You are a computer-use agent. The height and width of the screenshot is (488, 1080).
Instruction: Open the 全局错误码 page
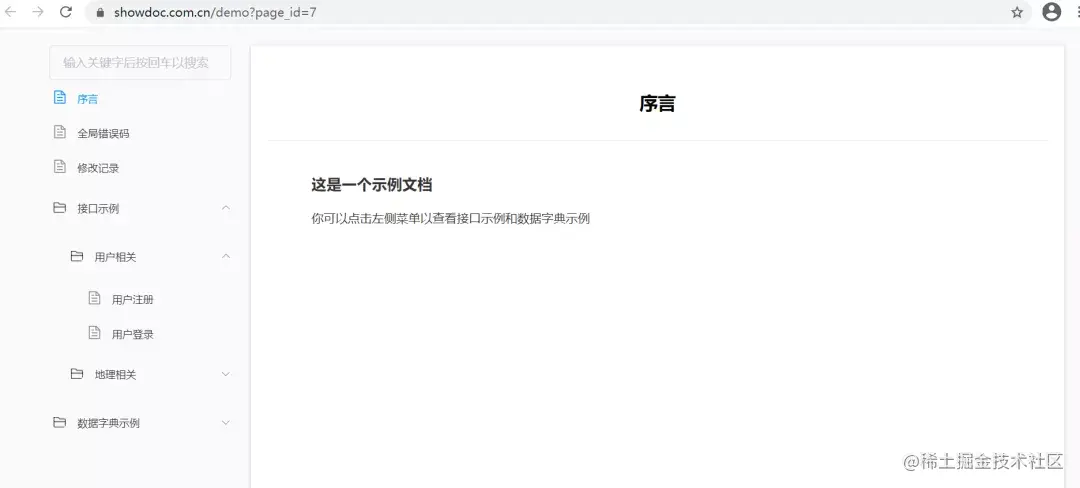pyautogui.click(x=103, y=134)
